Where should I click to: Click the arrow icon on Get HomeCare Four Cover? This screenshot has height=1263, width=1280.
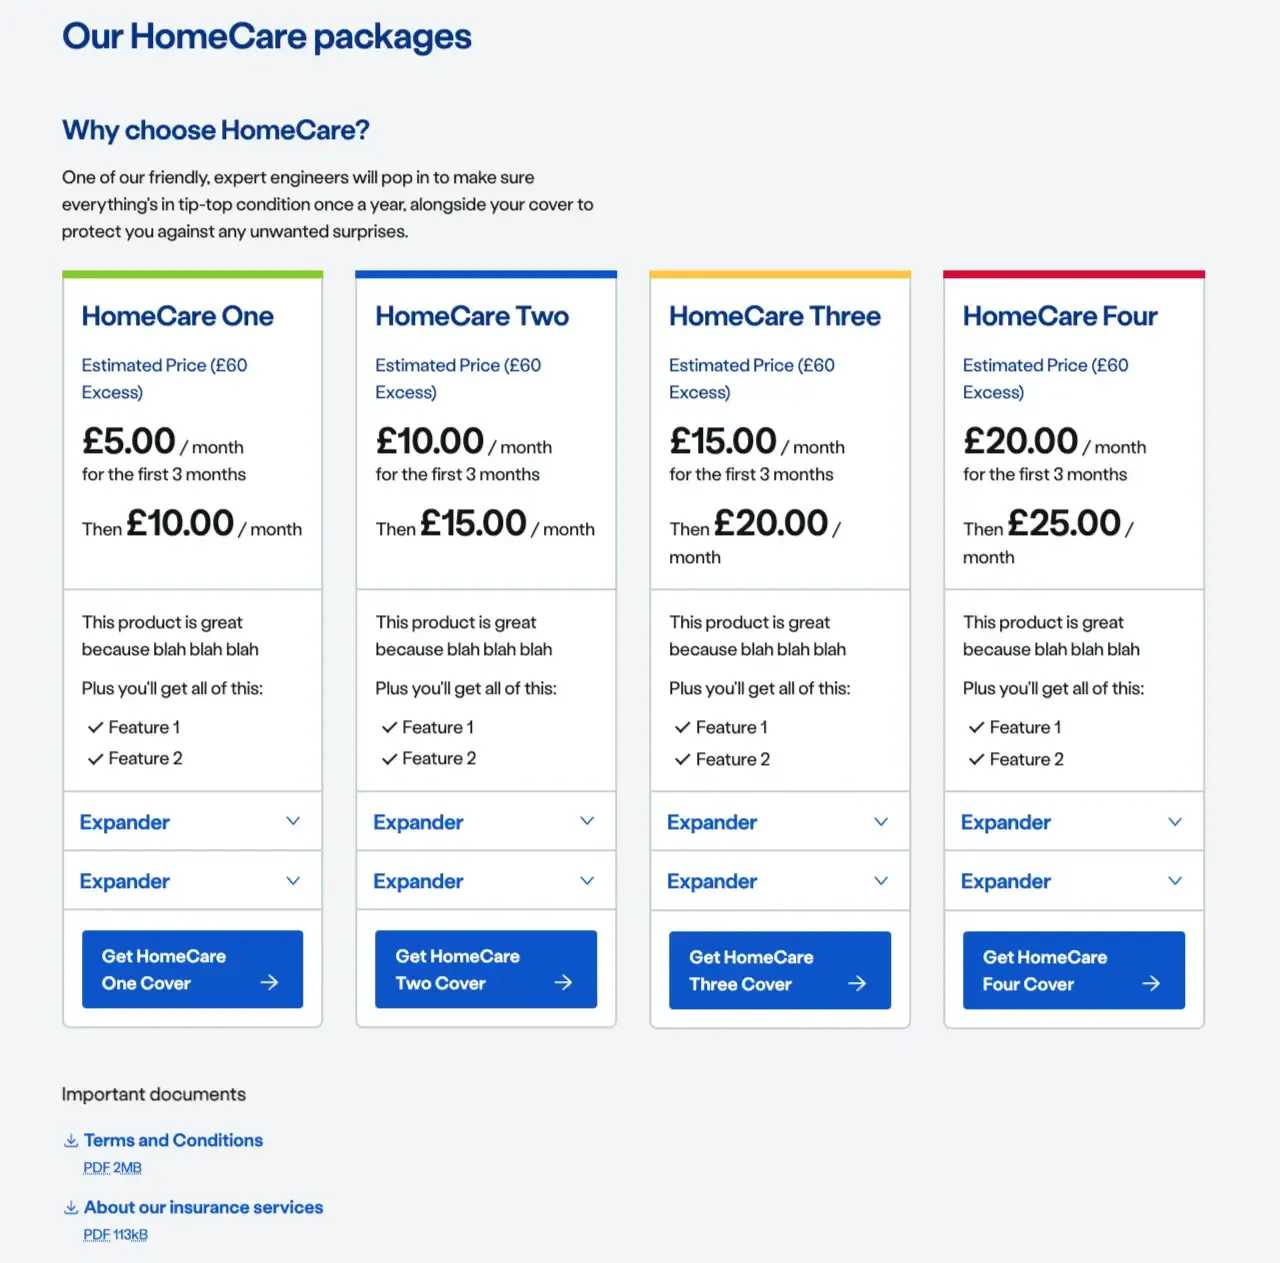coord(1152,983)
